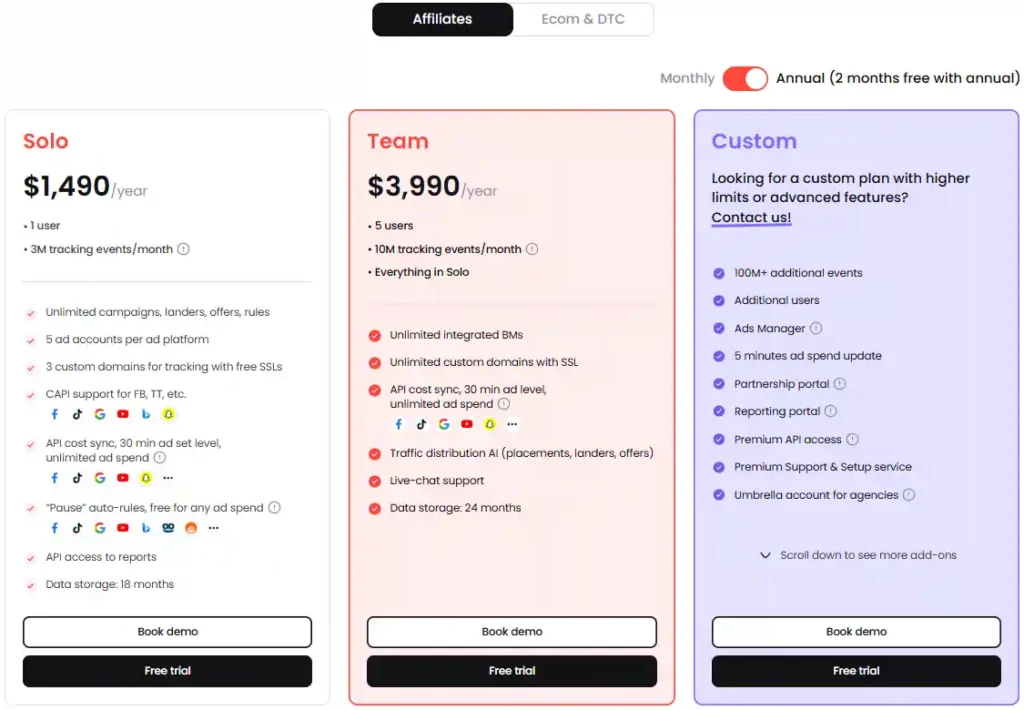Switch to the Ecom & DTC tab
Screen dimensions: 1024x710
[584, 19]
